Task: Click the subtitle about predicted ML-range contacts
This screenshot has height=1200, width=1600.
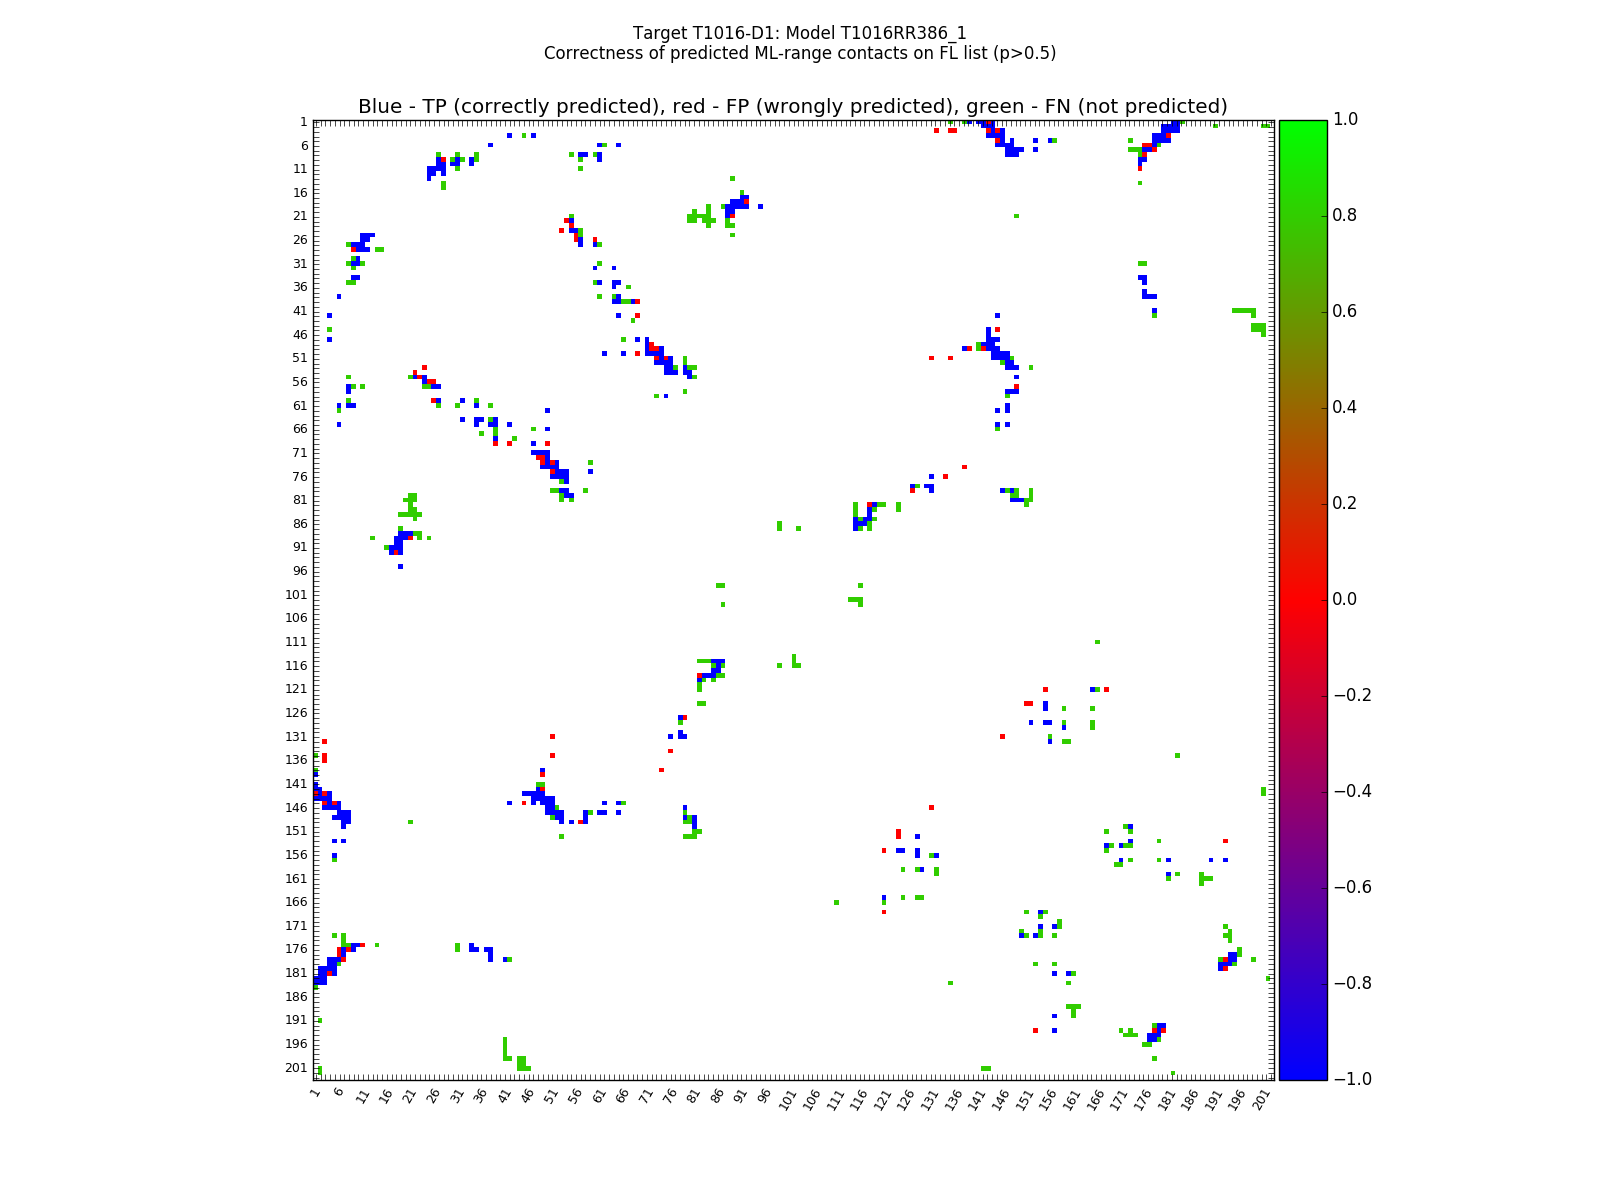Action: tap(799, 53)
